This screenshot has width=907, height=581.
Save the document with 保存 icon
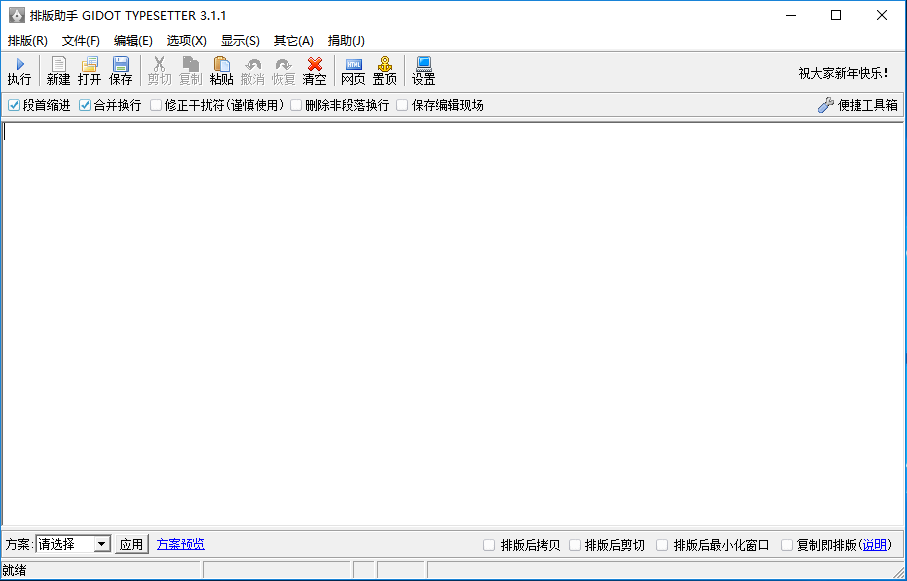(120, 69)
